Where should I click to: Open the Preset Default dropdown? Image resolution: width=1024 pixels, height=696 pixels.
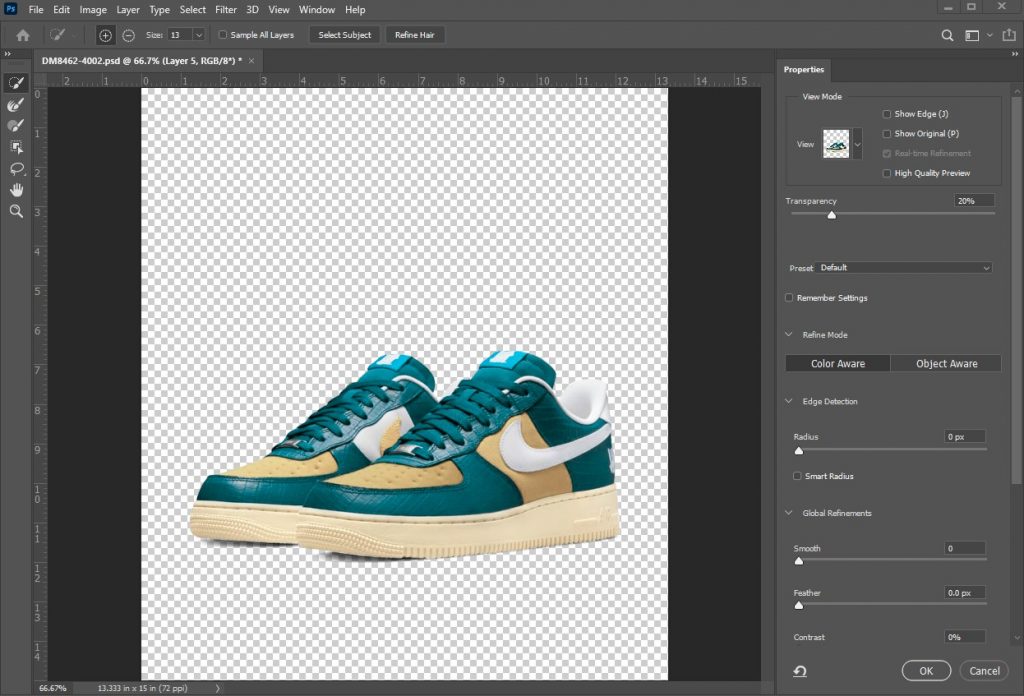(x=904, y=268)
